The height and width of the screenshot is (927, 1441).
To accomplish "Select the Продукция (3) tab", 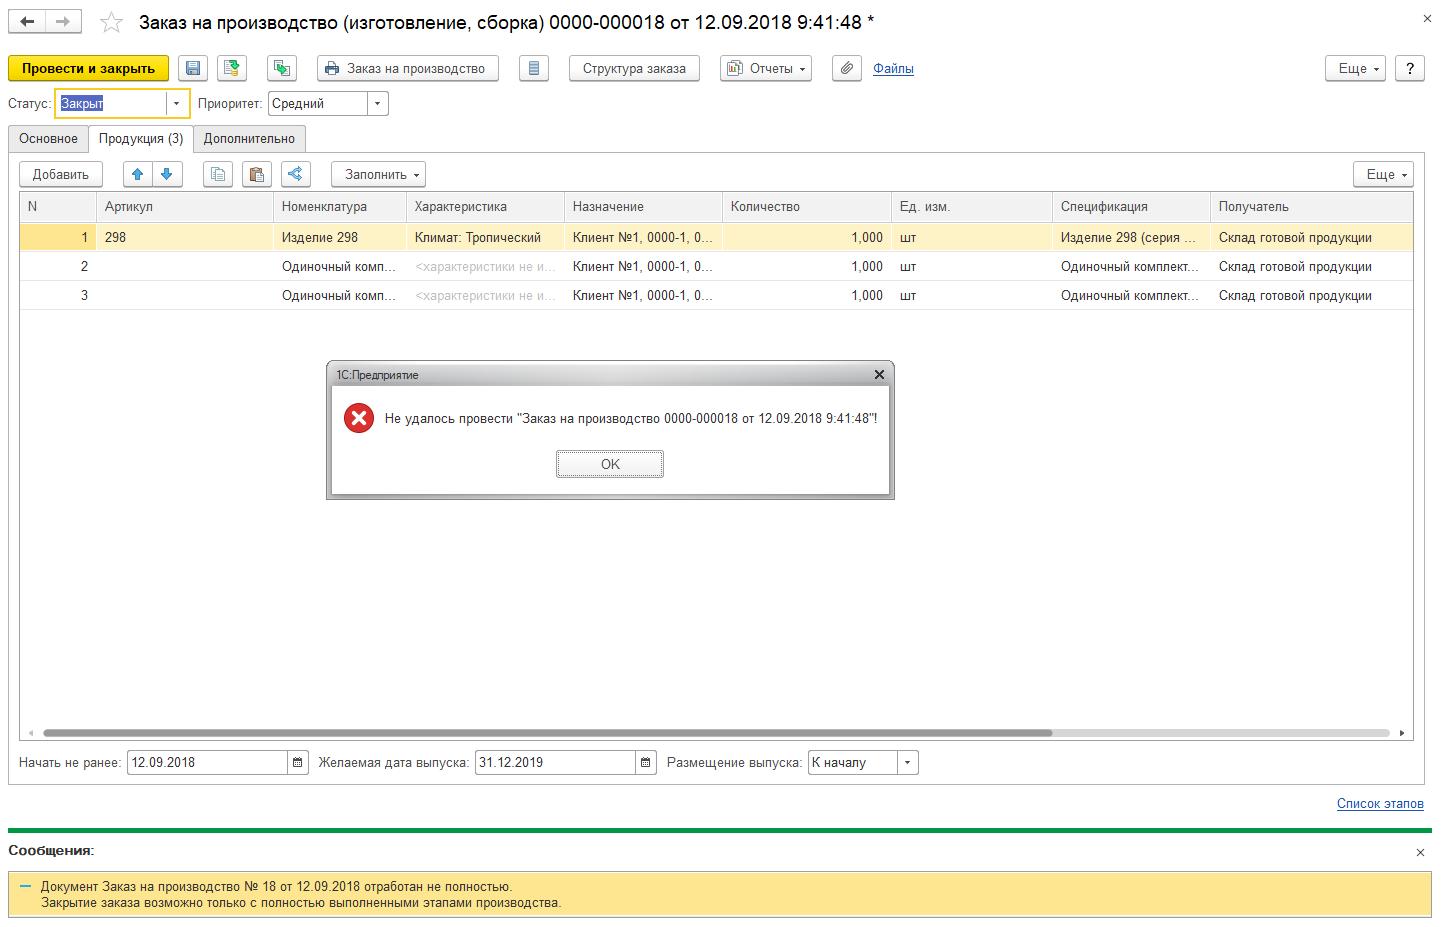I will pos(141,138).
